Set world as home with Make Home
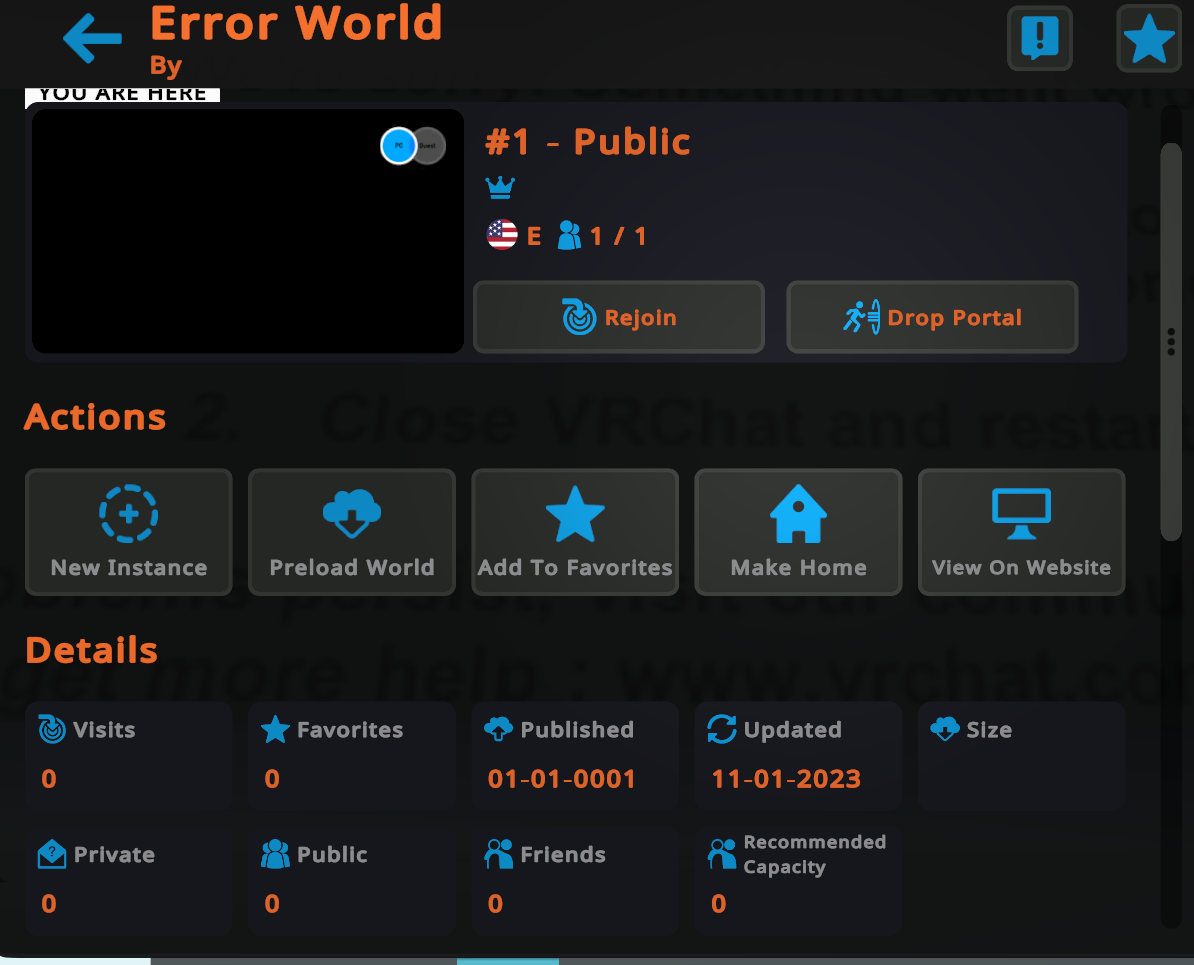The width and height of the screenshot is (1194, 965). [x=798, y=532]
